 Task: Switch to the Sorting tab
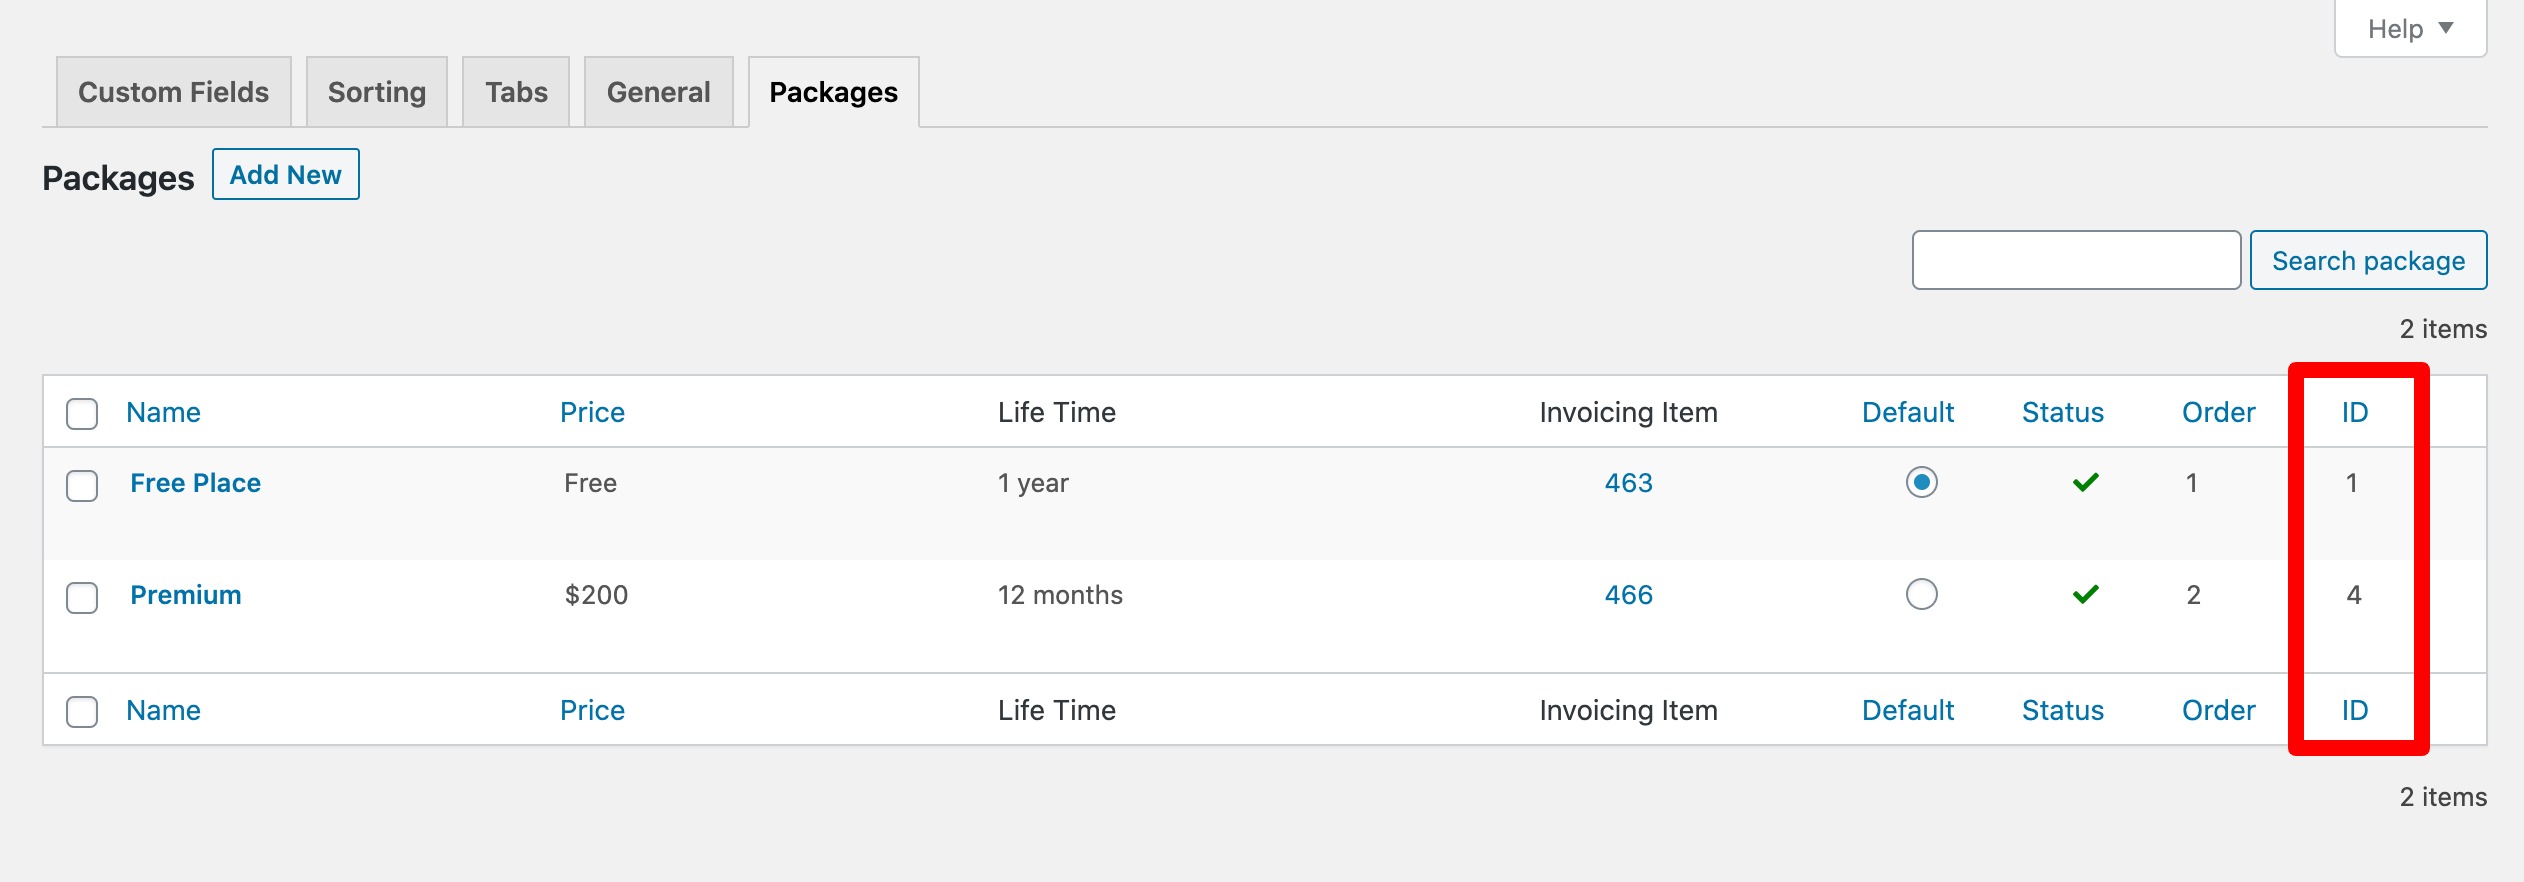(x=377, y=92)
